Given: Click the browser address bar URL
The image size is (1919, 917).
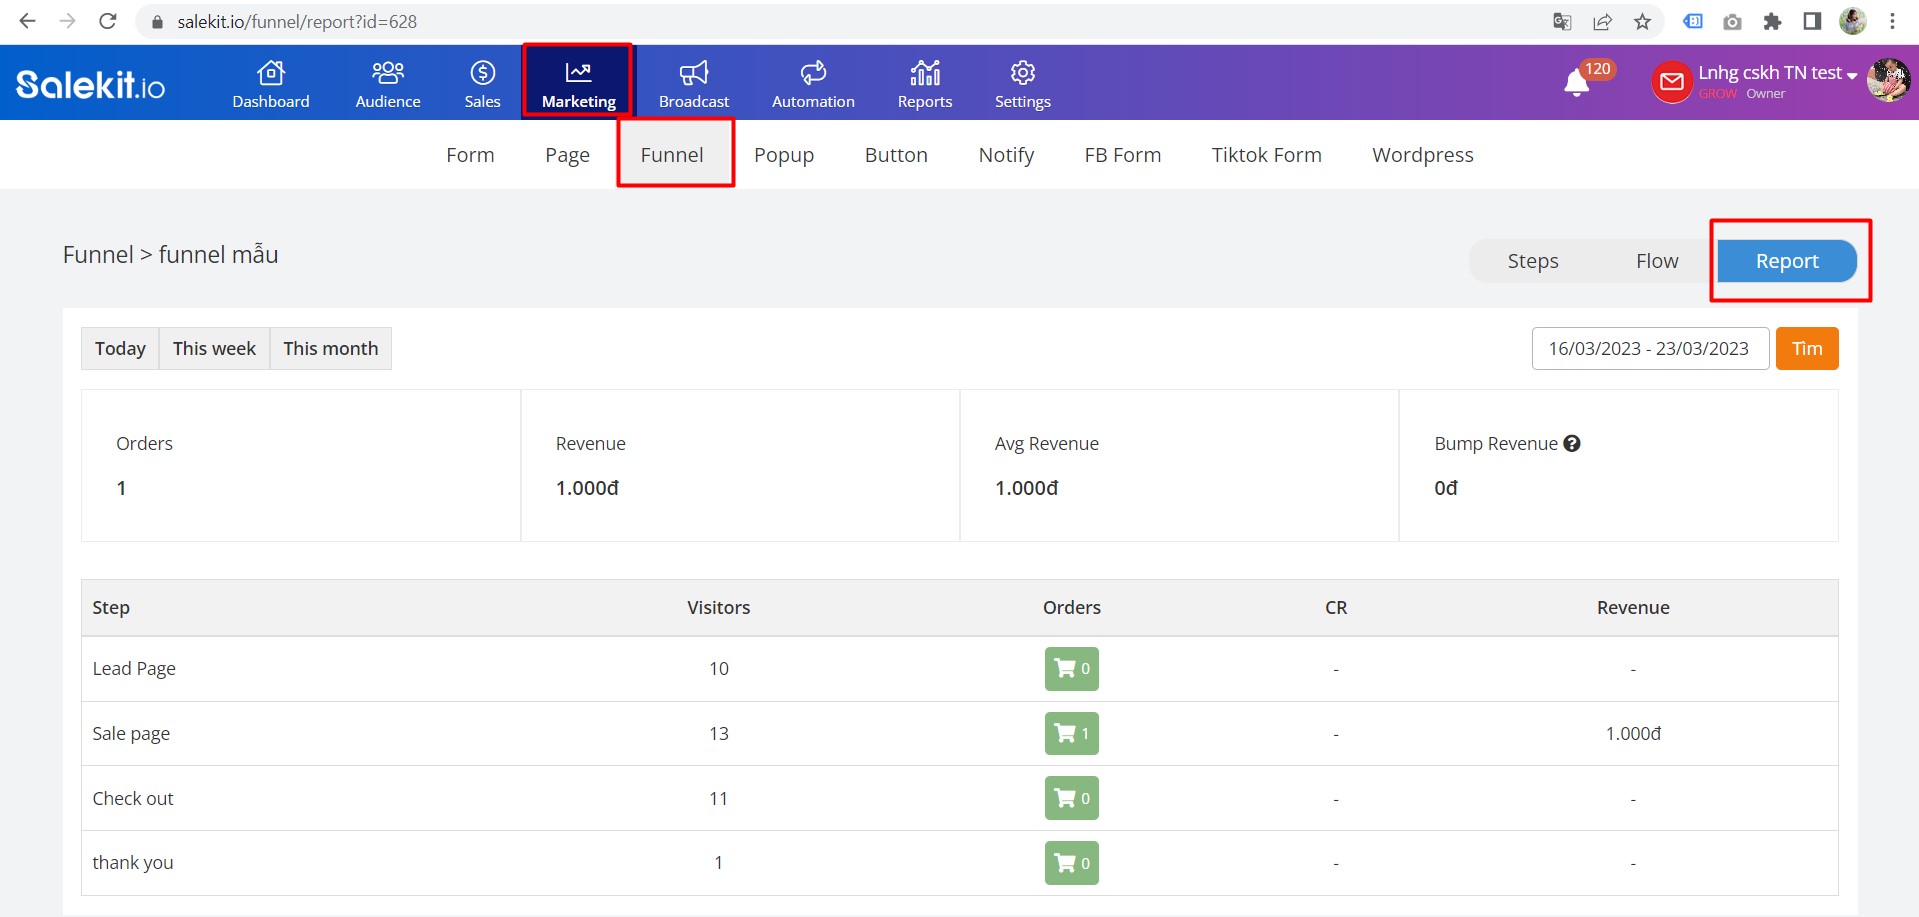Looking at the screenshot, I should click(297, 21).
